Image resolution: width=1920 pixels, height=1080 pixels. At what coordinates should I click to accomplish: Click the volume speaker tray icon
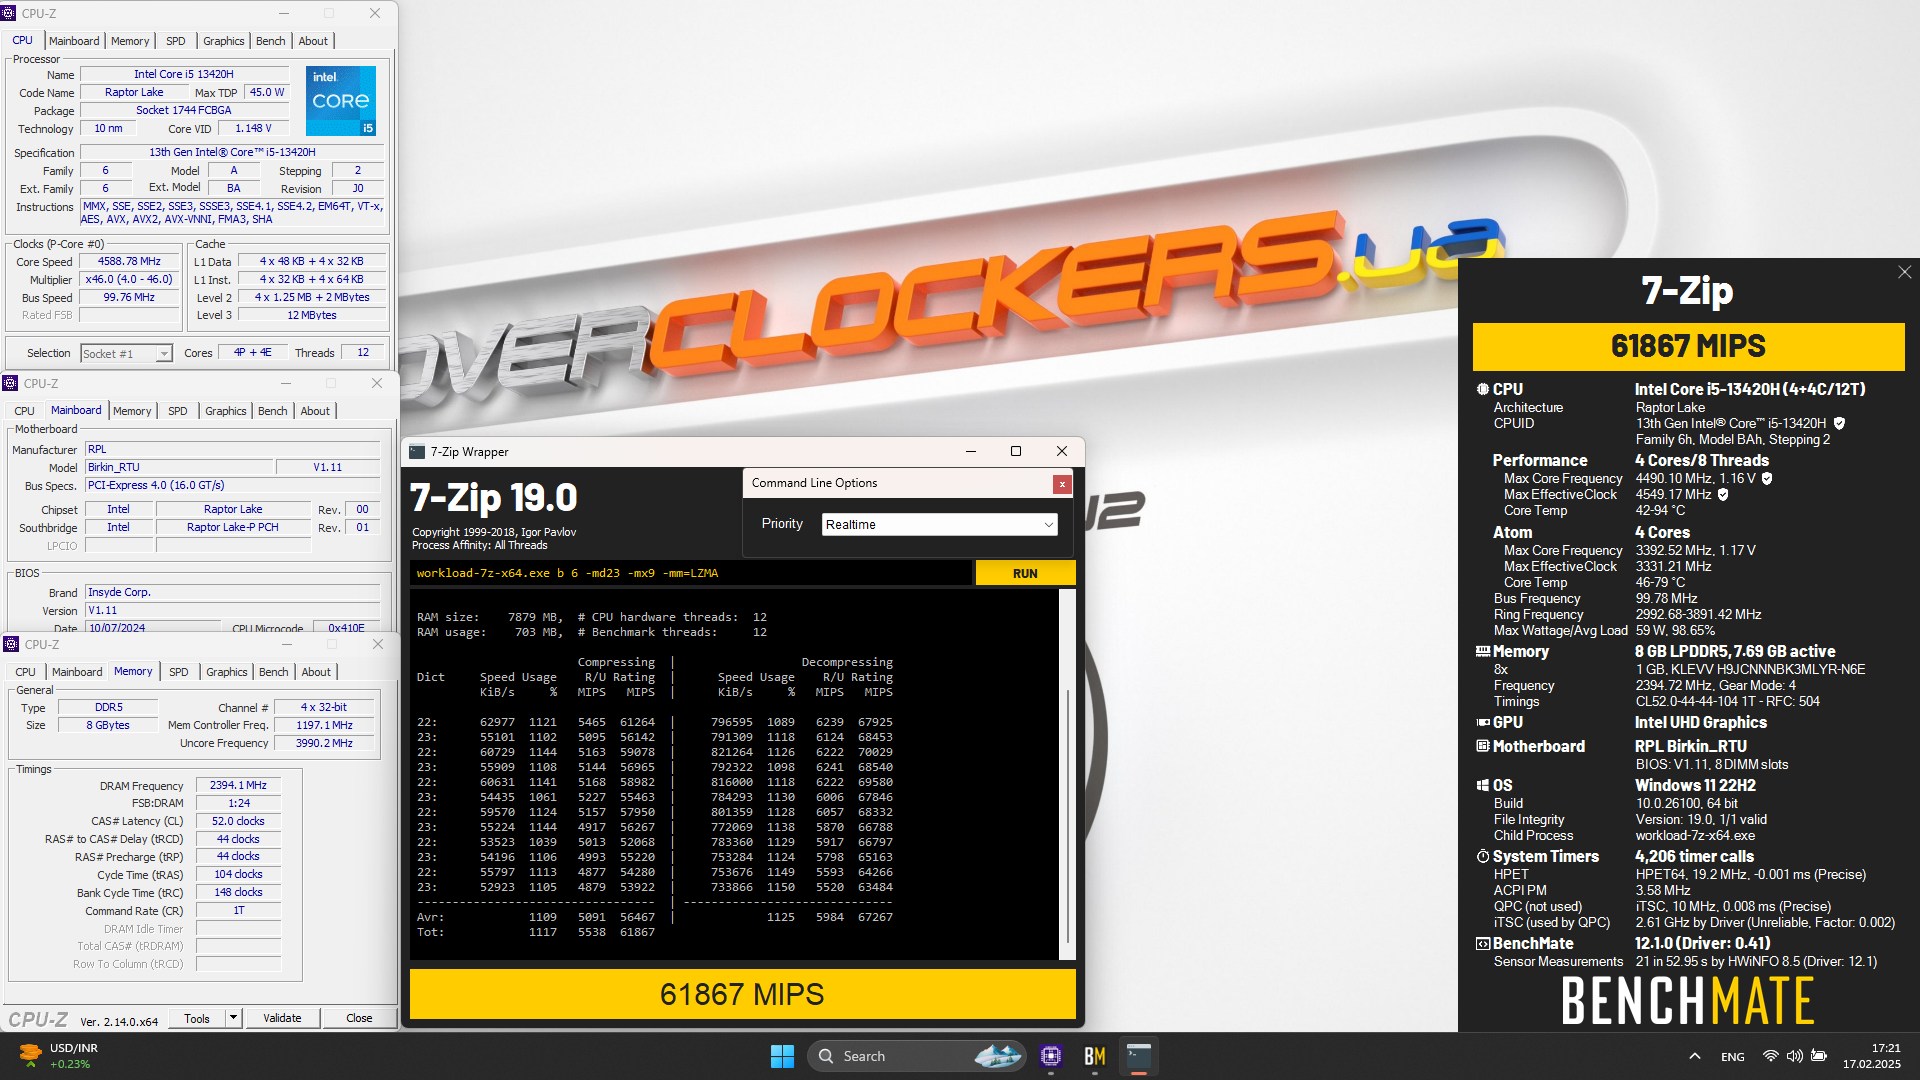[x=1794, y=1056]
